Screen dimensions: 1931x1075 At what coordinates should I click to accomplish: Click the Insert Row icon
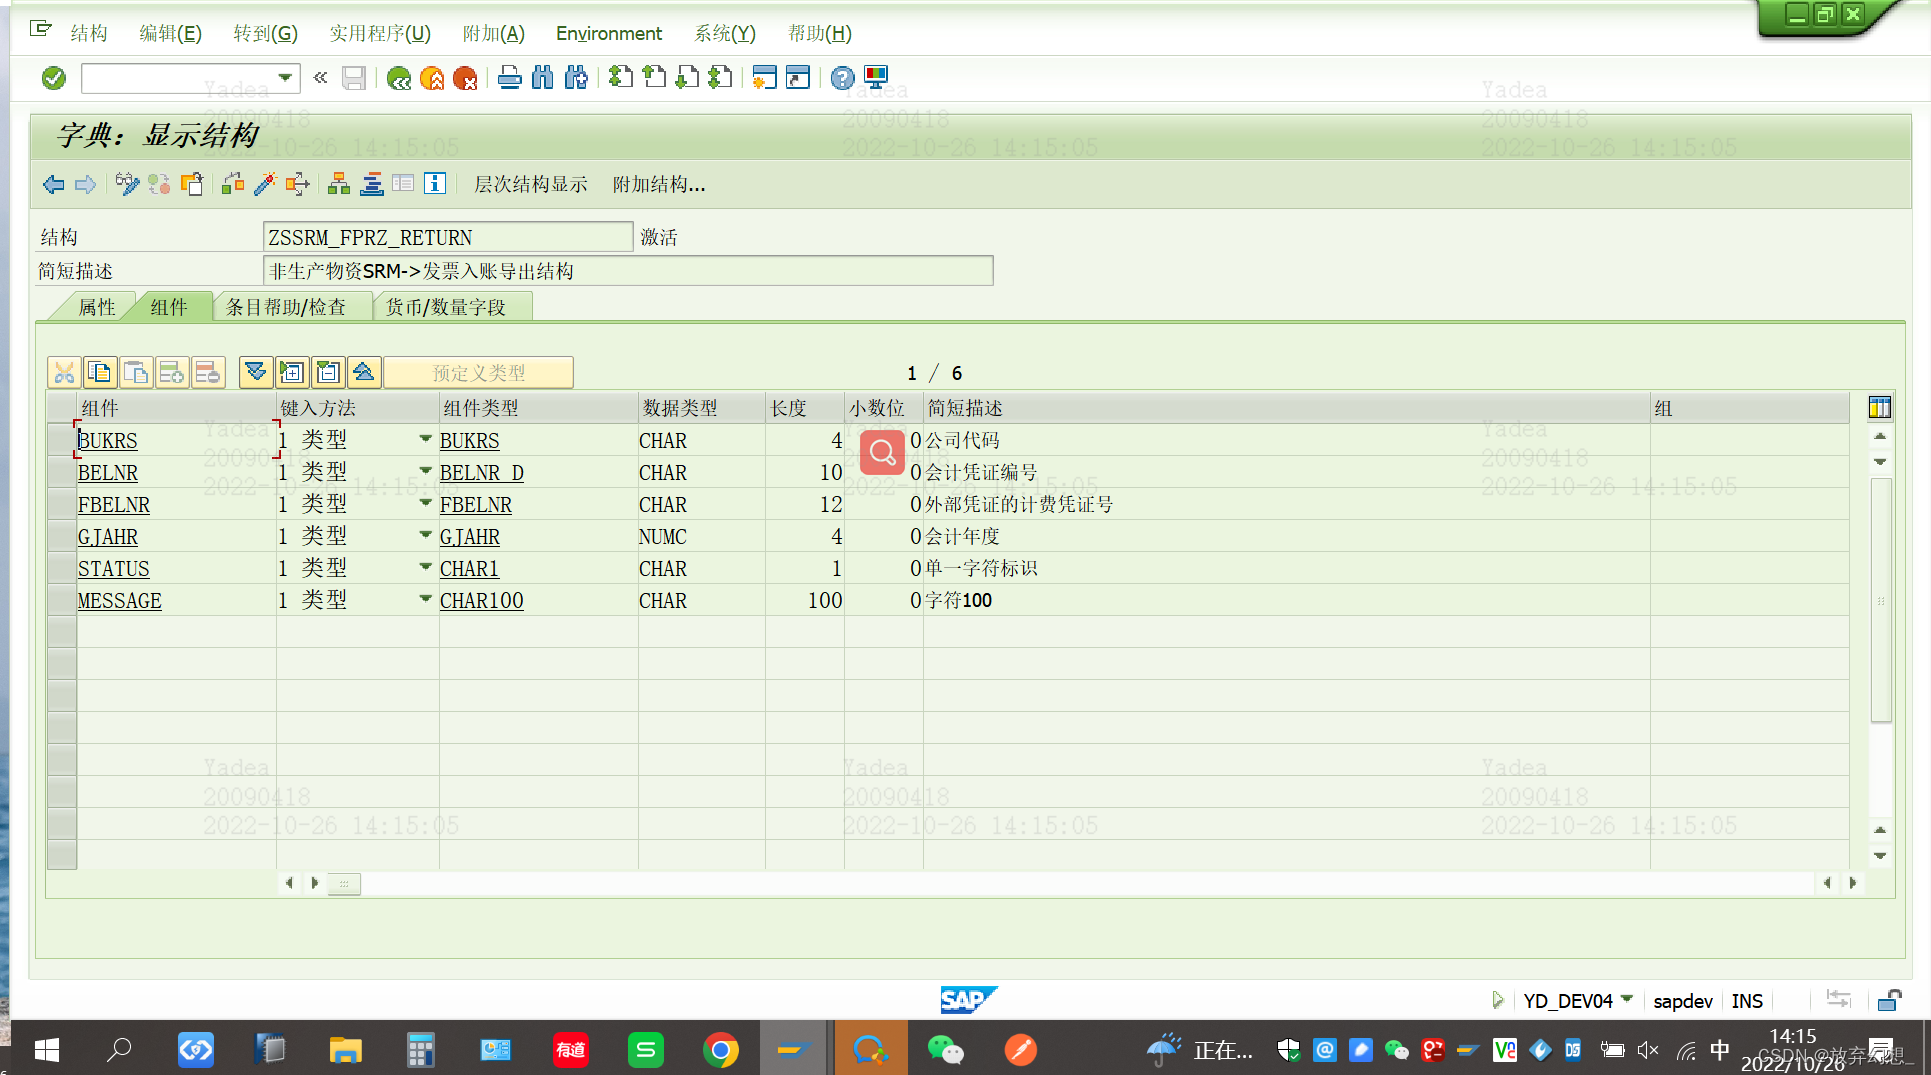click(171, 372)
